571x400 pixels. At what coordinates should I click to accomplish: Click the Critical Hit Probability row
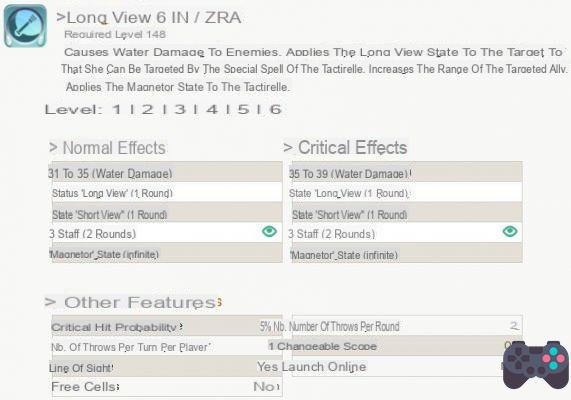[167, 326]
